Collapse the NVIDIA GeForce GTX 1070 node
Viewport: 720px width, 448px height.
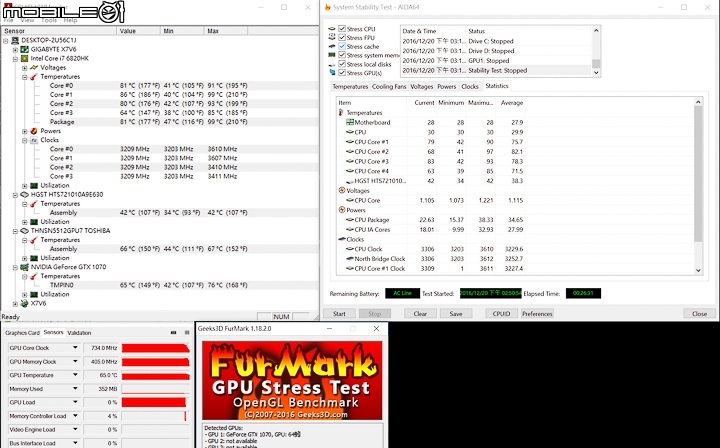[x=15, y=267]
